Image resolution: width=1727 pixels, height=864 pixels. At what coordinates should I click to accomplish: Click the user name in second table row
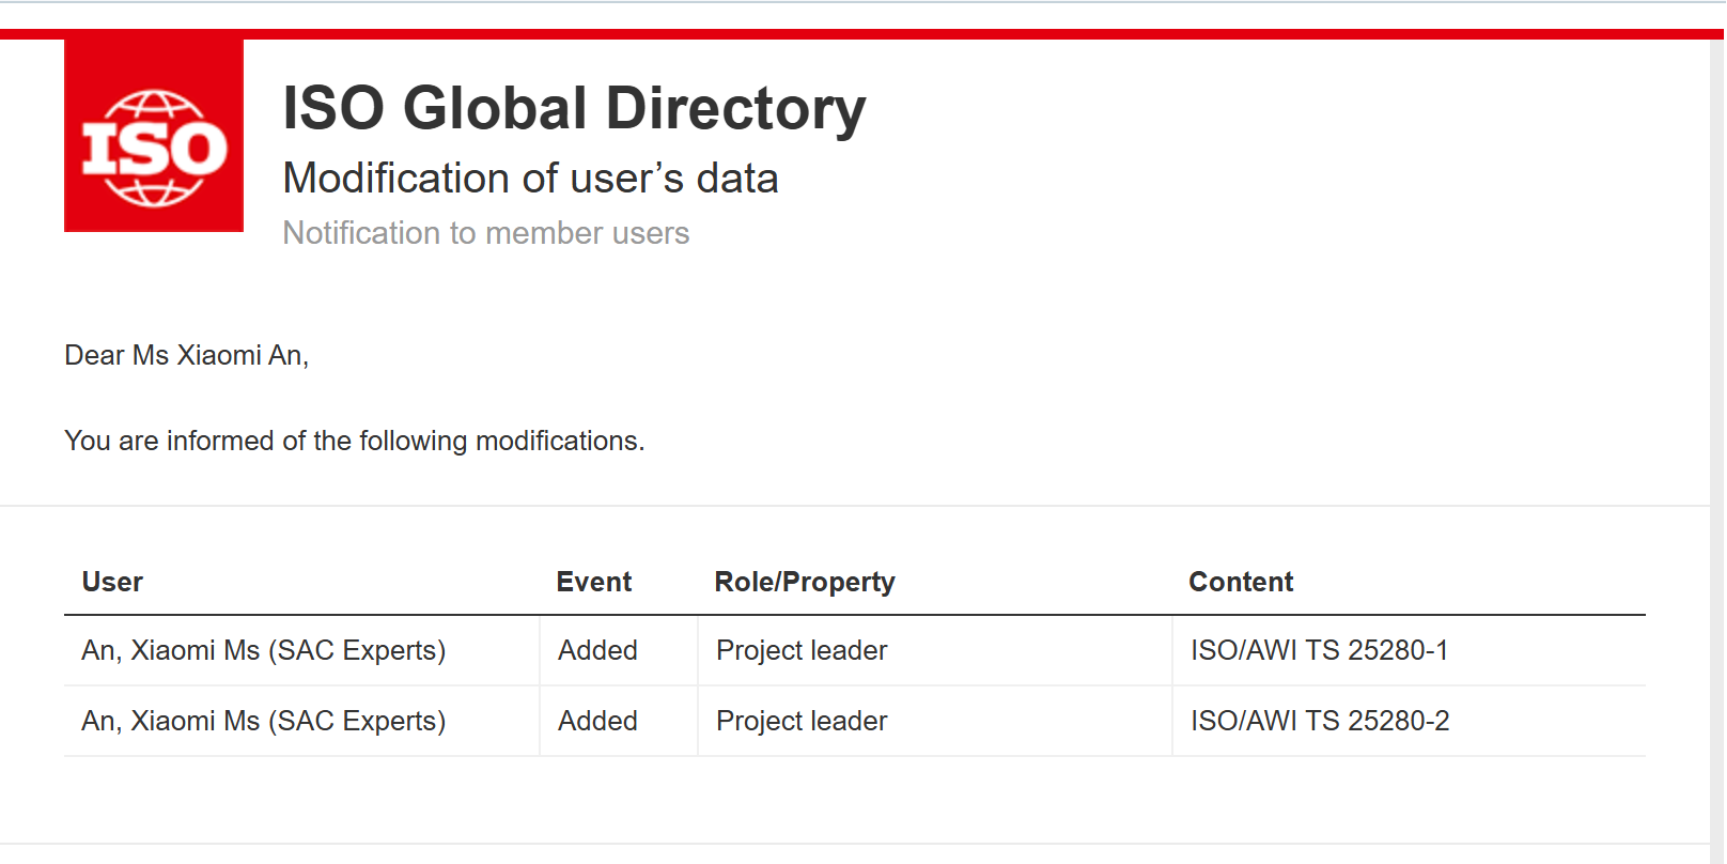point(263,721)
